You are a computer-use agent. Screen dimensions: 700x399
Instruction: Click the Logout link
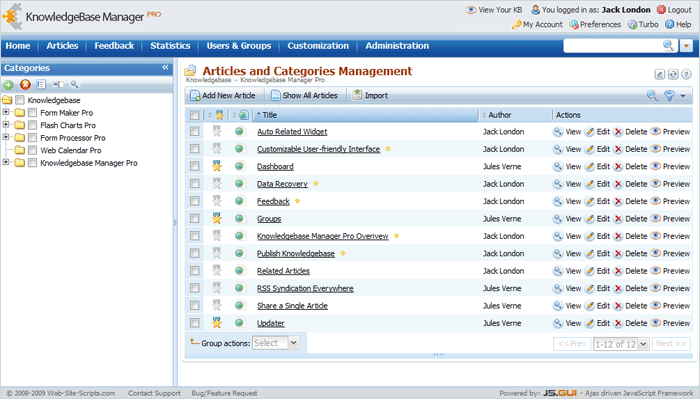674,10
